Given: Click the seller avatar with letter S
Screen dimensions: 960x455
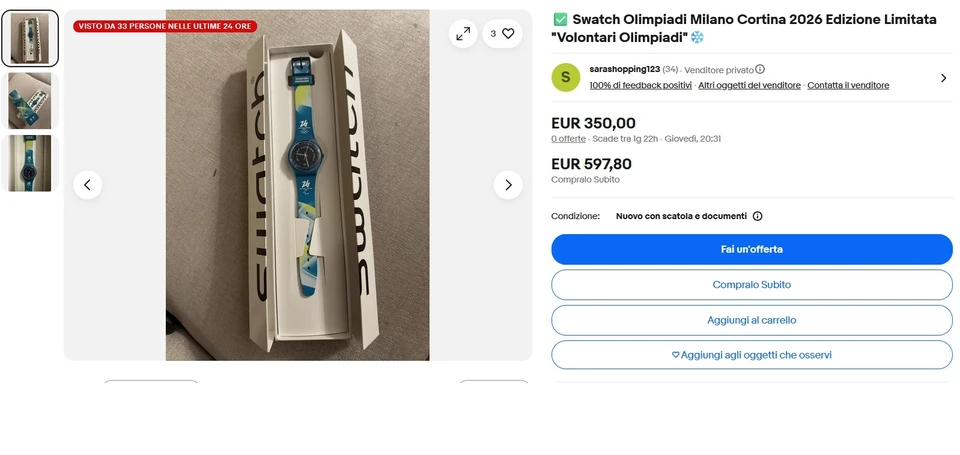Looking at the screenshot, I should pos(566,77).
